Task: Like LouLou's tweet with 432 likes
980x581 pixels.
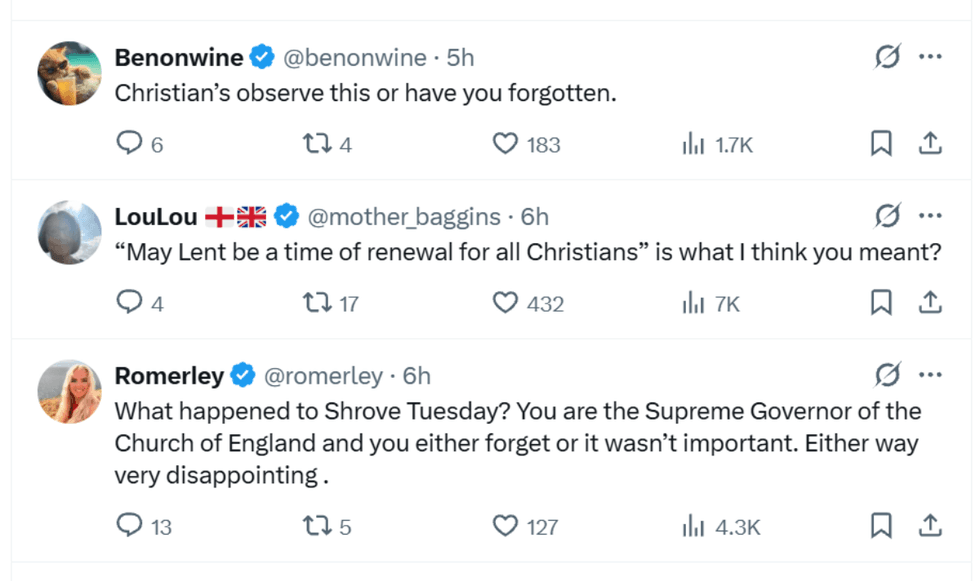Action: point(507,303)
